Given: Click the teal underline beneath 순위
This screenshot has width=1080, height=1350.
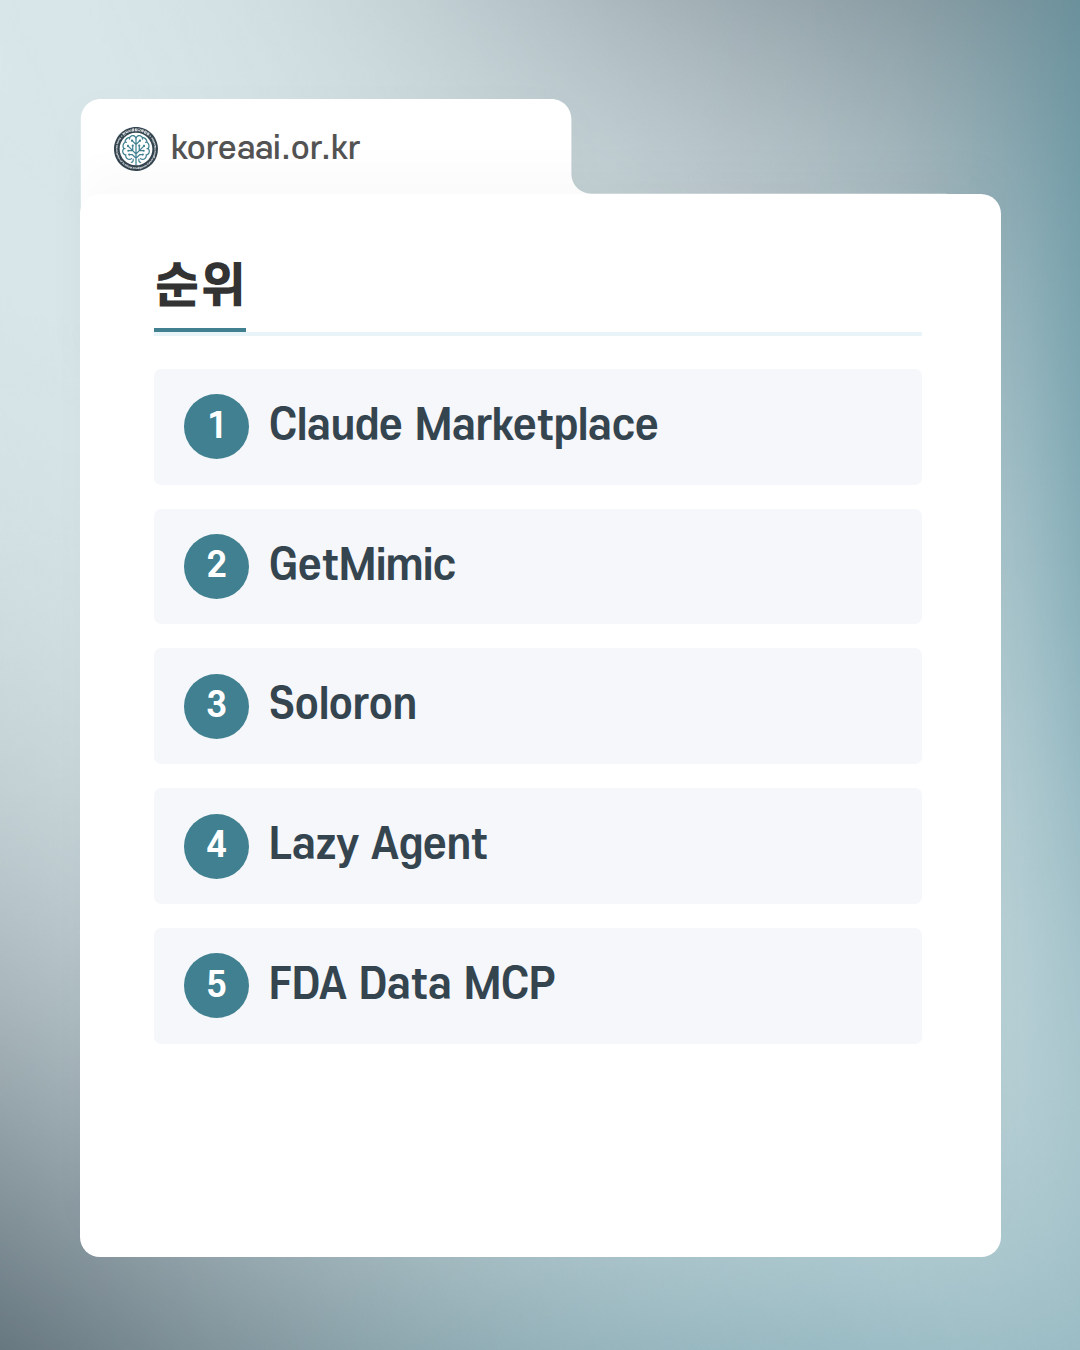Looking at the screenshot, I should point(200,329).
